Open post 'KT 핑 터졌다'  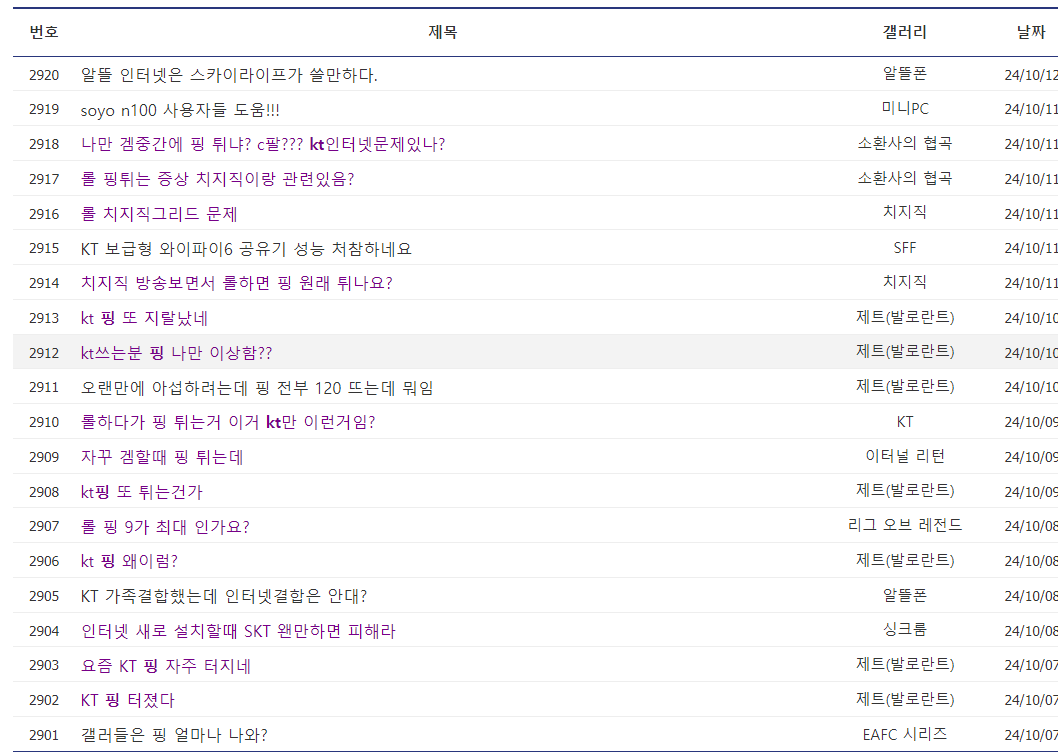click(128, 701)
